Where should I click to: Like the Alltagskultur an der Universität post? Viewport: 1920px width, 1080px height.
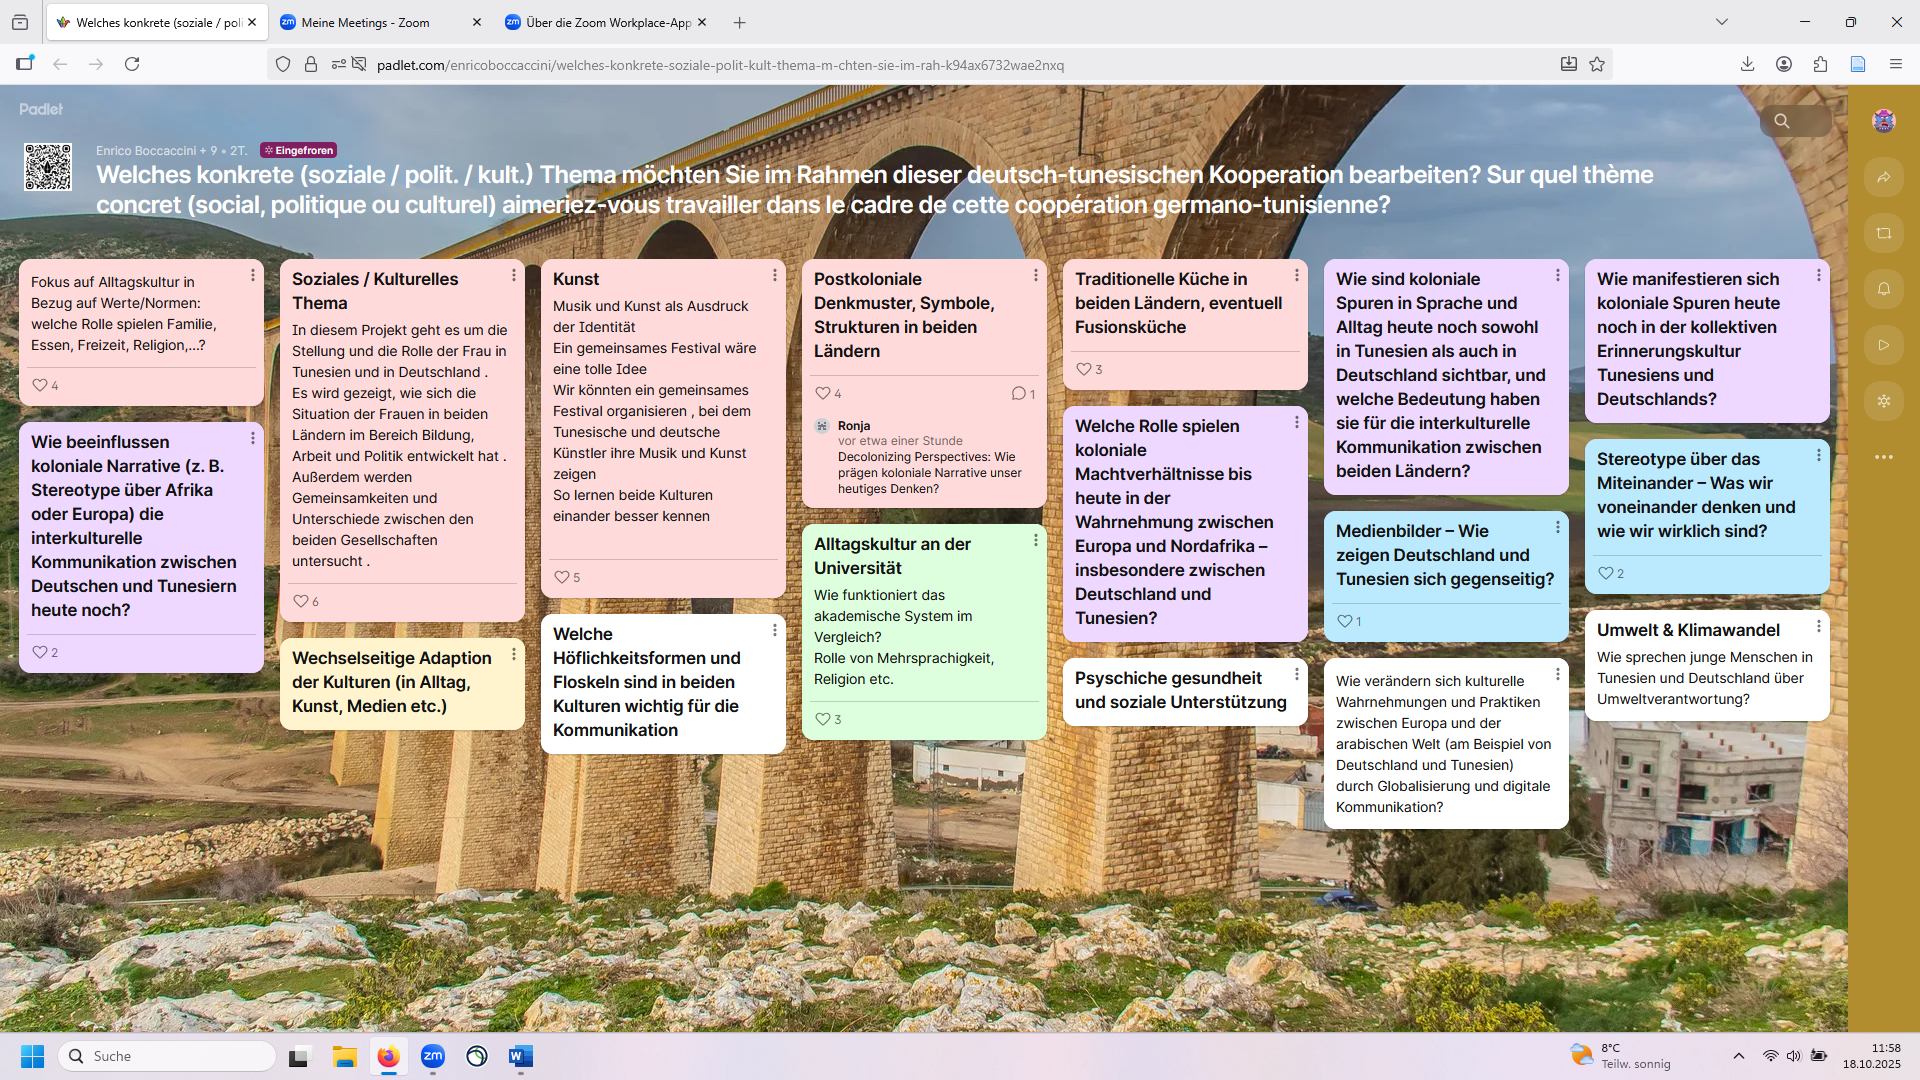pyautogui.click(x=822, y=719)
